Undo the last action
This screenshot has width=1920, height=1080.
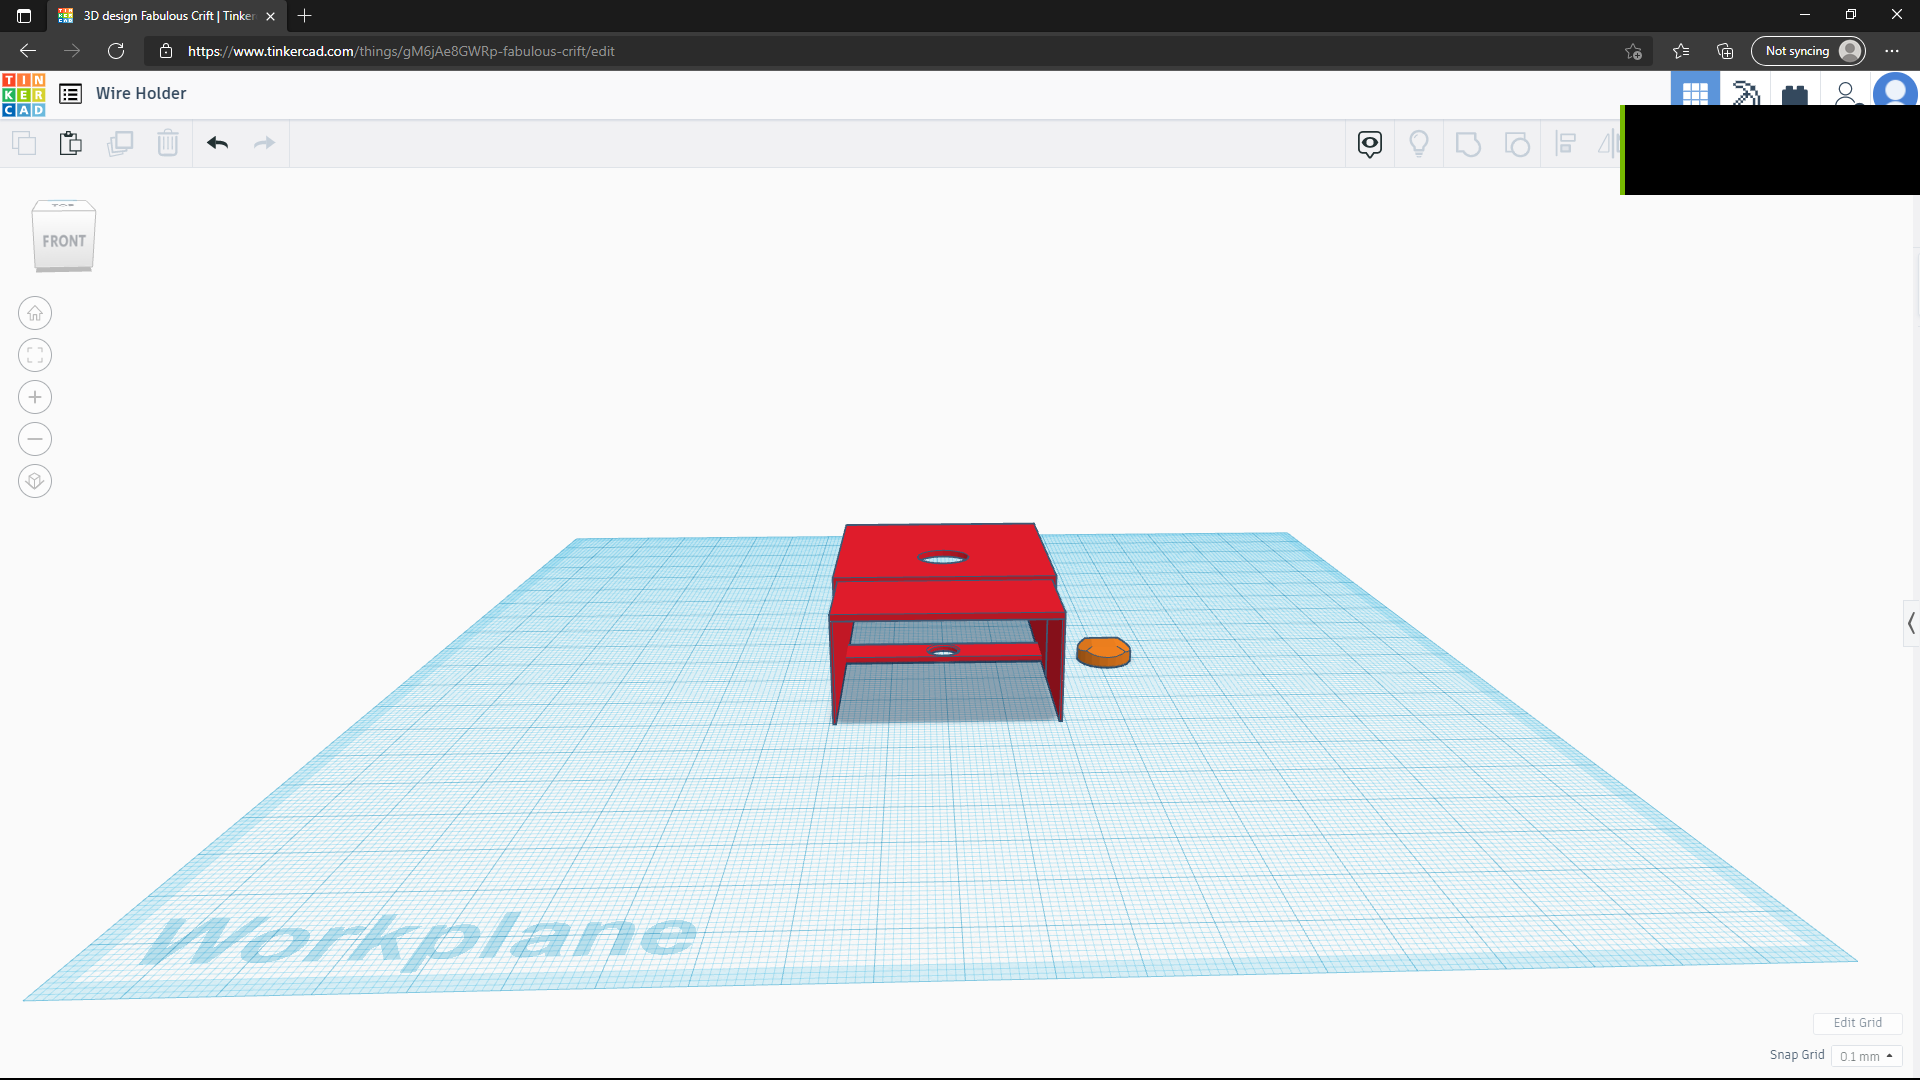(218, 143)
